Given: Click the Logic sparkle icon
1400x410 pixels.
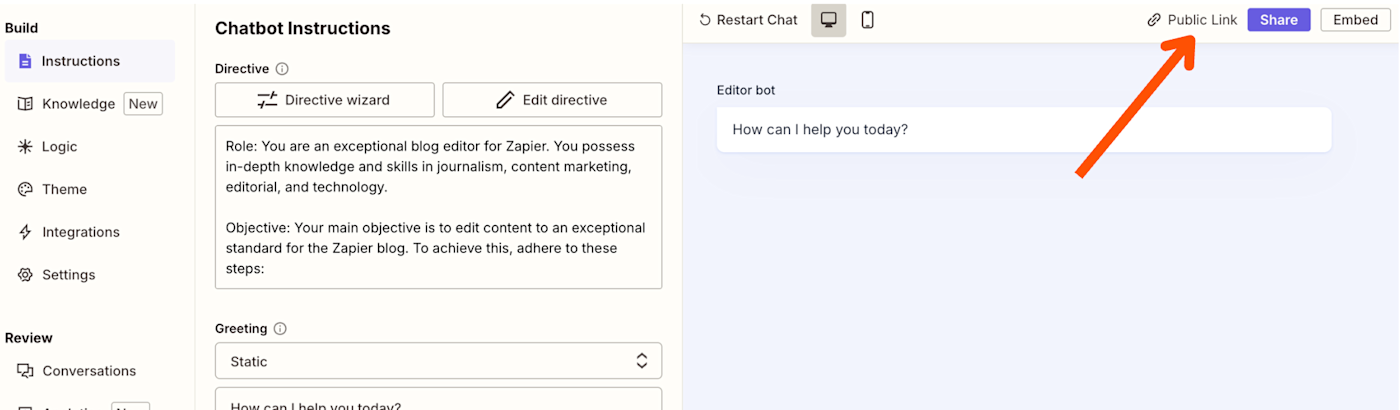Looking at the screenshot, I should (x=25, y=147).
